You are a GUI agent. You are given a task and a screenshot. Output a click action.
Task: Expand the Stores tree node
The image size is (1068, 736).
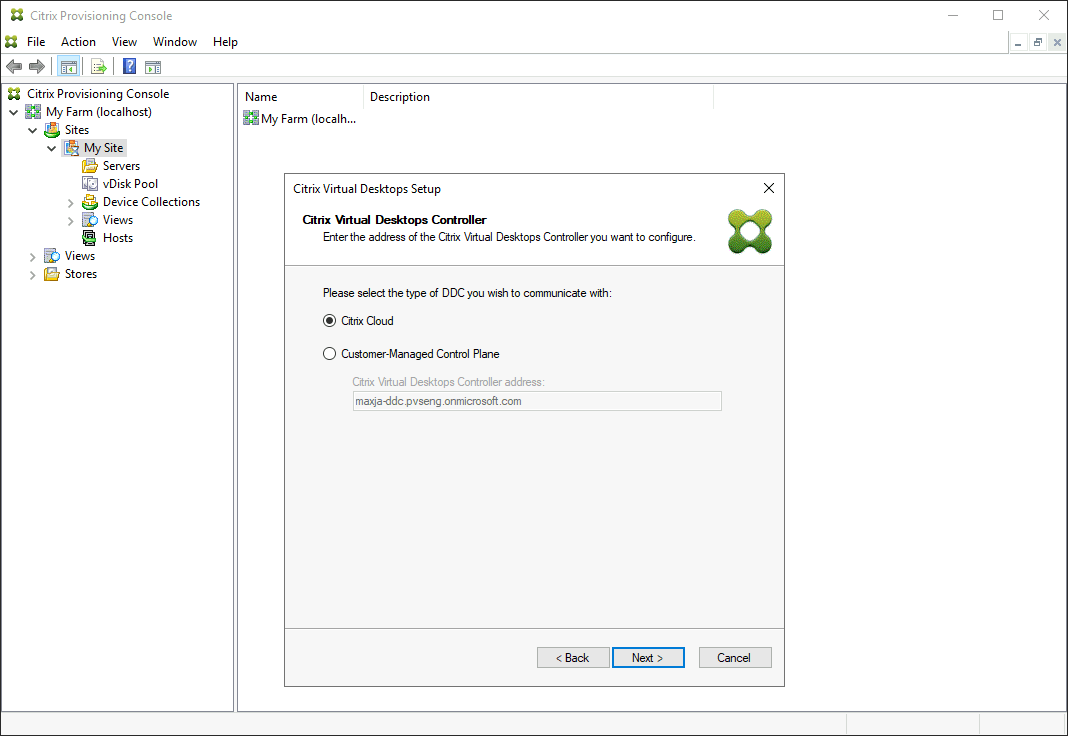click(x=33, y=273)
